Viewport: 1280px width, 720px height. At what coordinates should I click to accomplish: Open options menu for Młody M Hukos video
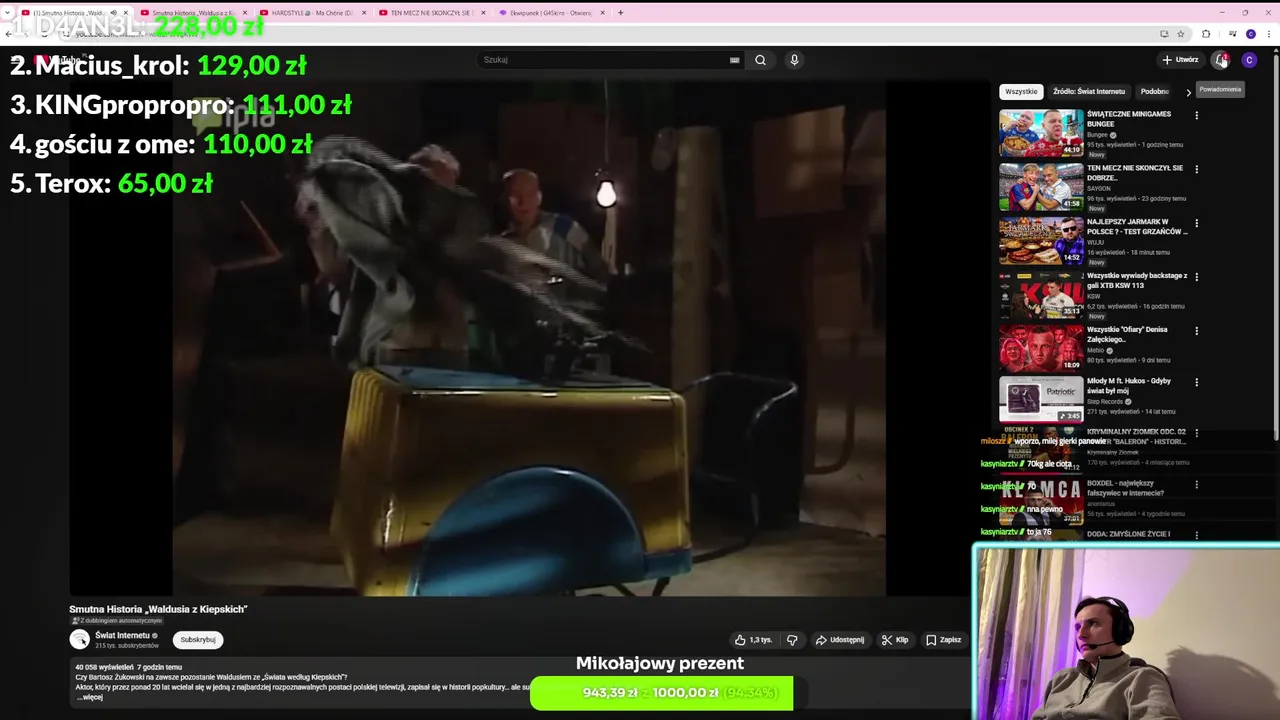[x=1196, y=382]
